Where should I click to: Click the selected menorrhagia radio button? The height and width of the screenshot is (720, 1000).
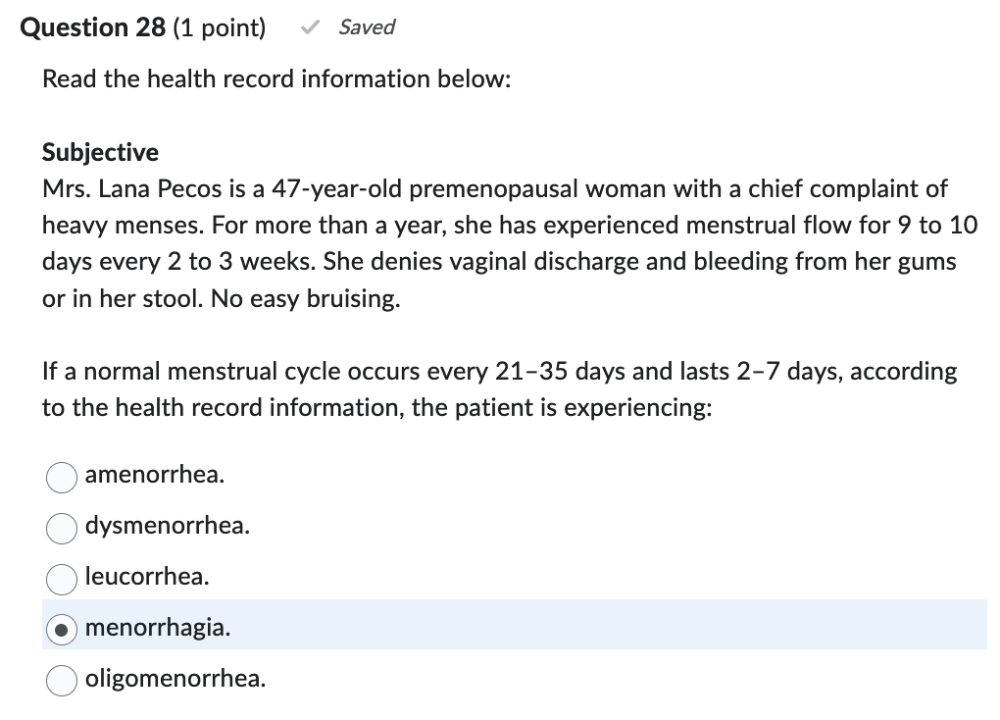61,629
